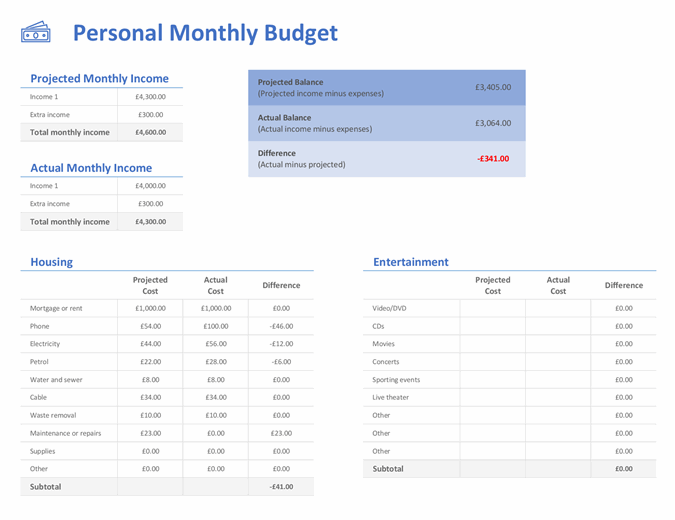Select projected Income 1 value £4,300.00

tap(151, 97)
